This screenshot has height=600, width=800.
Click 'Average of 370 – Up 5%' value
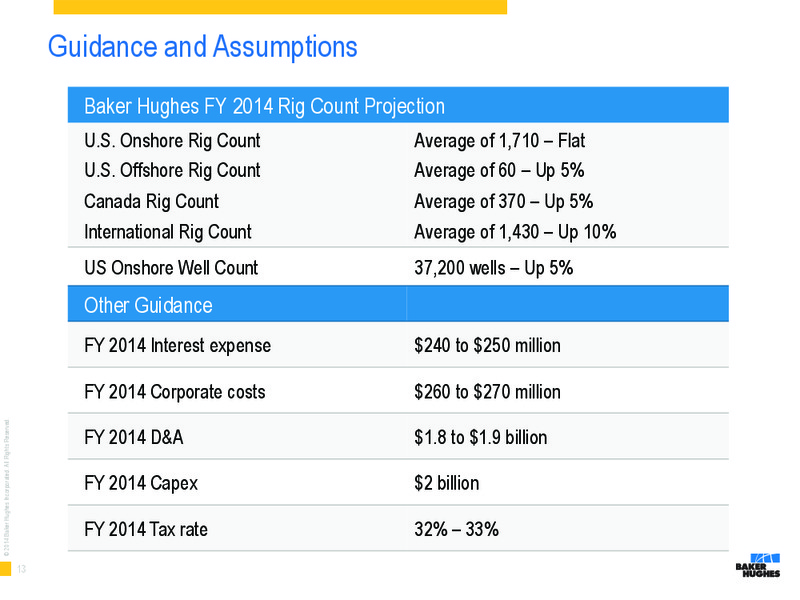(x=504, y=202)
